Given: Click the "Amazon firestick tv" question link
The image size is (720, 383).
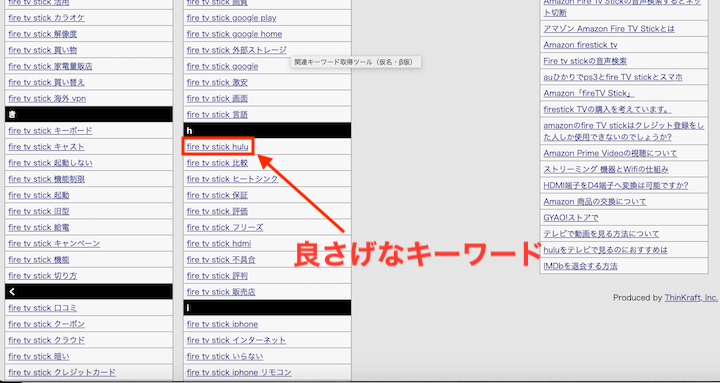Looking at the screenshot, I should pos(580,45).
